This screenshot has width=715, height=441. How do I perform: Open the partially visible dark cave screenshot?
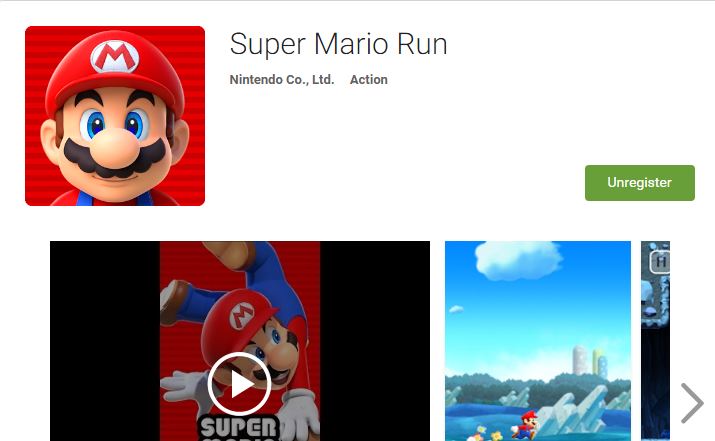(x=655, y=341)
